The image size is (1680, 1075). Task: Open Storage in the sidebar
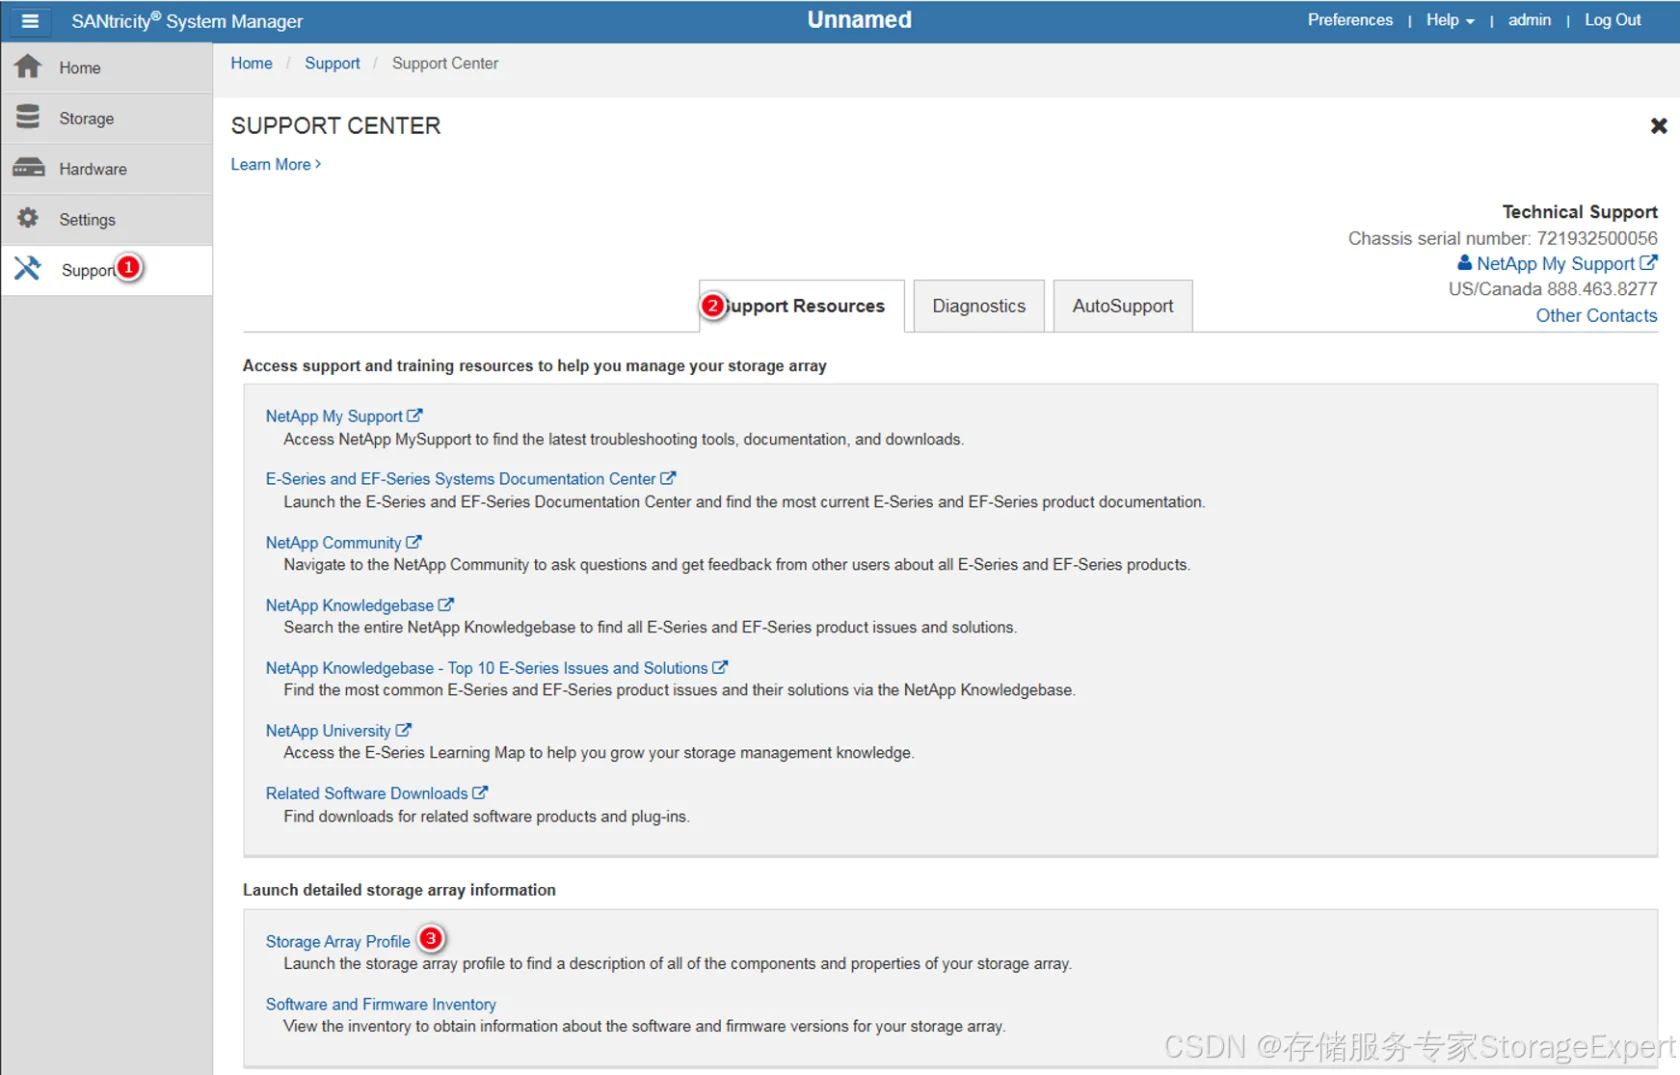106,118
